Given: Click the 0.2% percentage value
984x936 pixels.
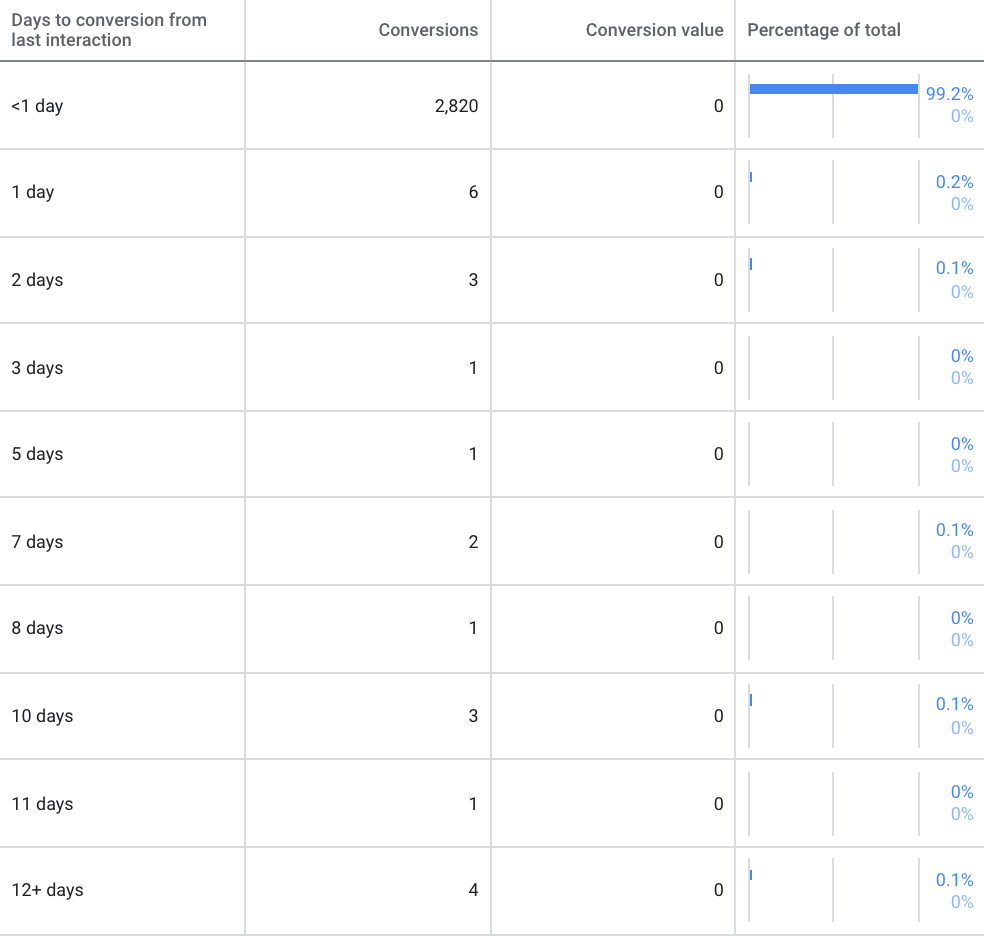Looking at the screenshot, I should point(954,182).
